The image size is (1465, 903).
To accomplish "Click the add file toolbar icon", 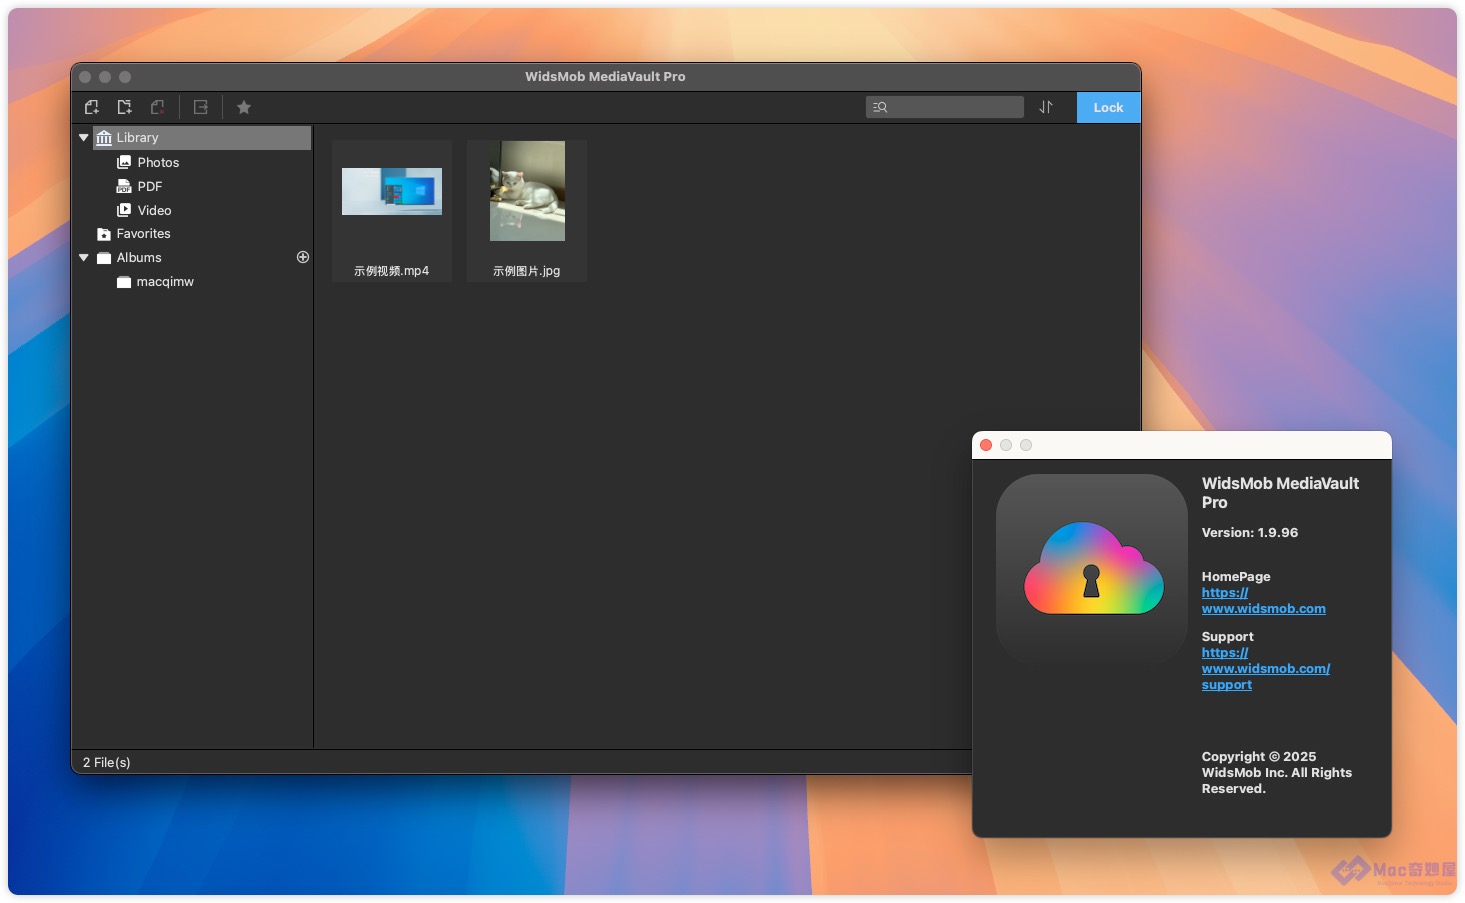I will [x=92, y=107].
